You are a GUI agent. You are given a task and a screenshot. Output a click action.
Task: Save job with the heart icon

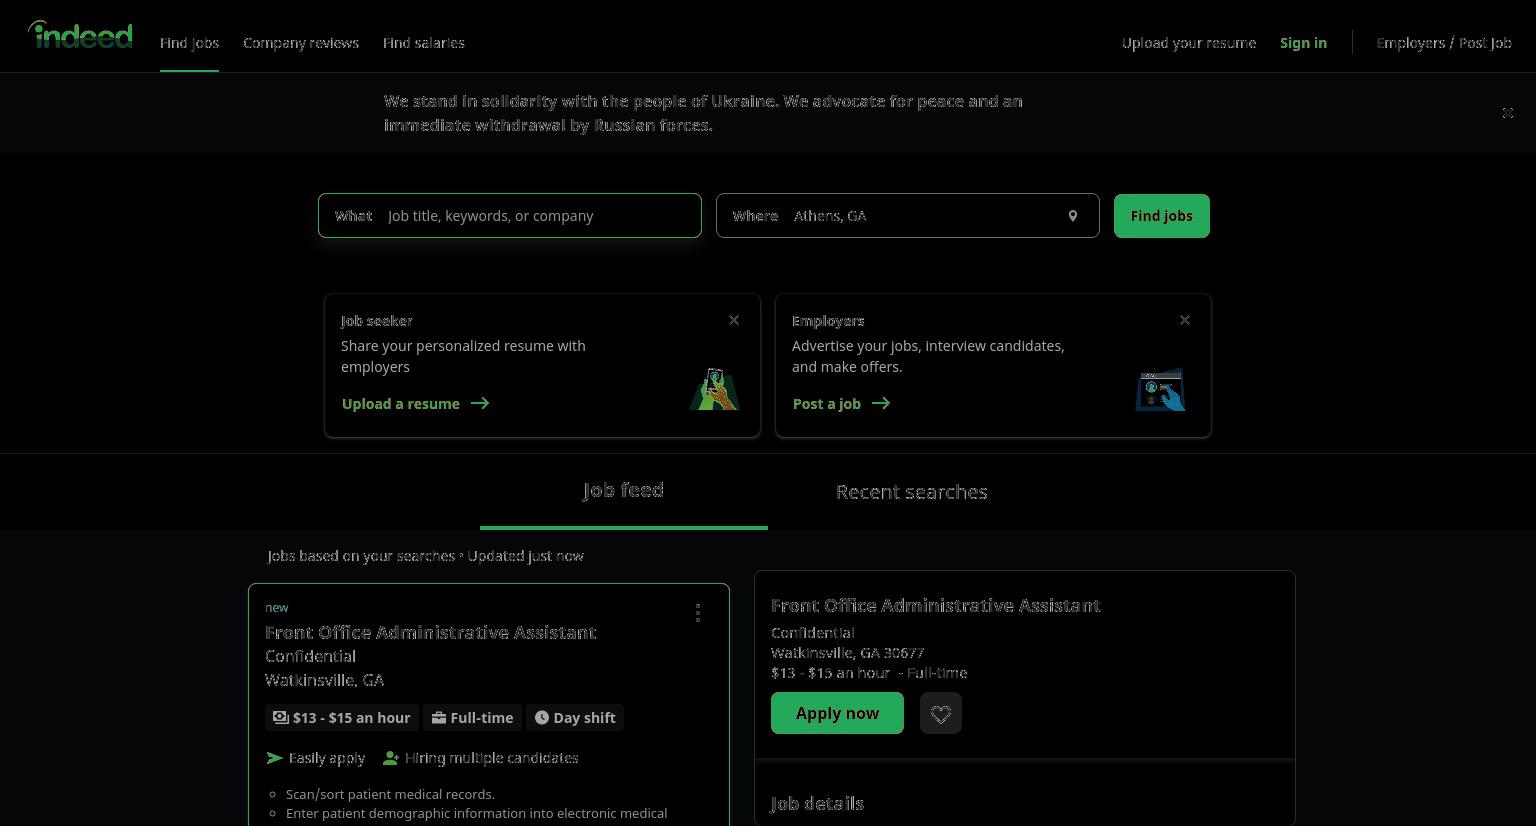click(941, 713)
